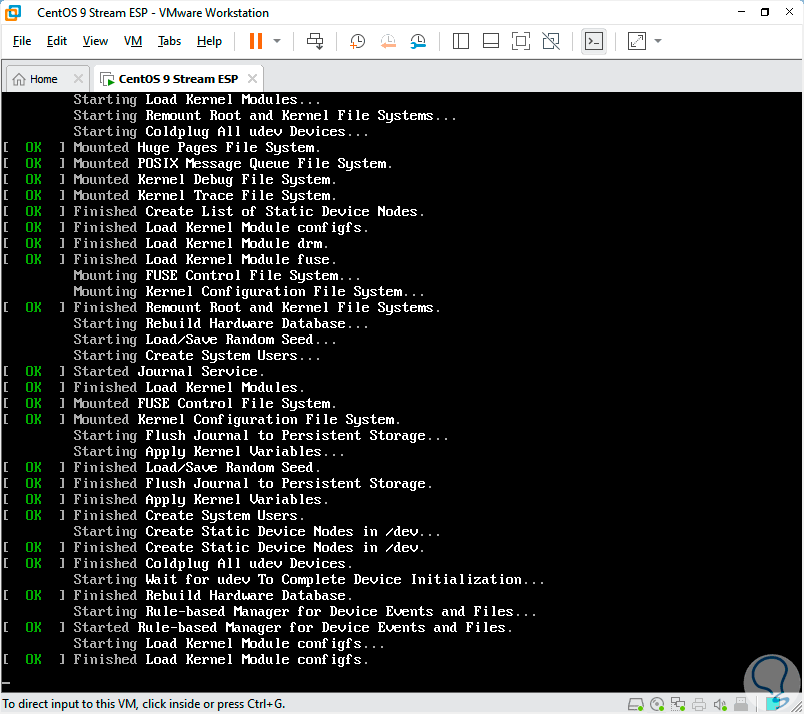Click the sound card status icon
Screen dimensions: 804x714
720,704
